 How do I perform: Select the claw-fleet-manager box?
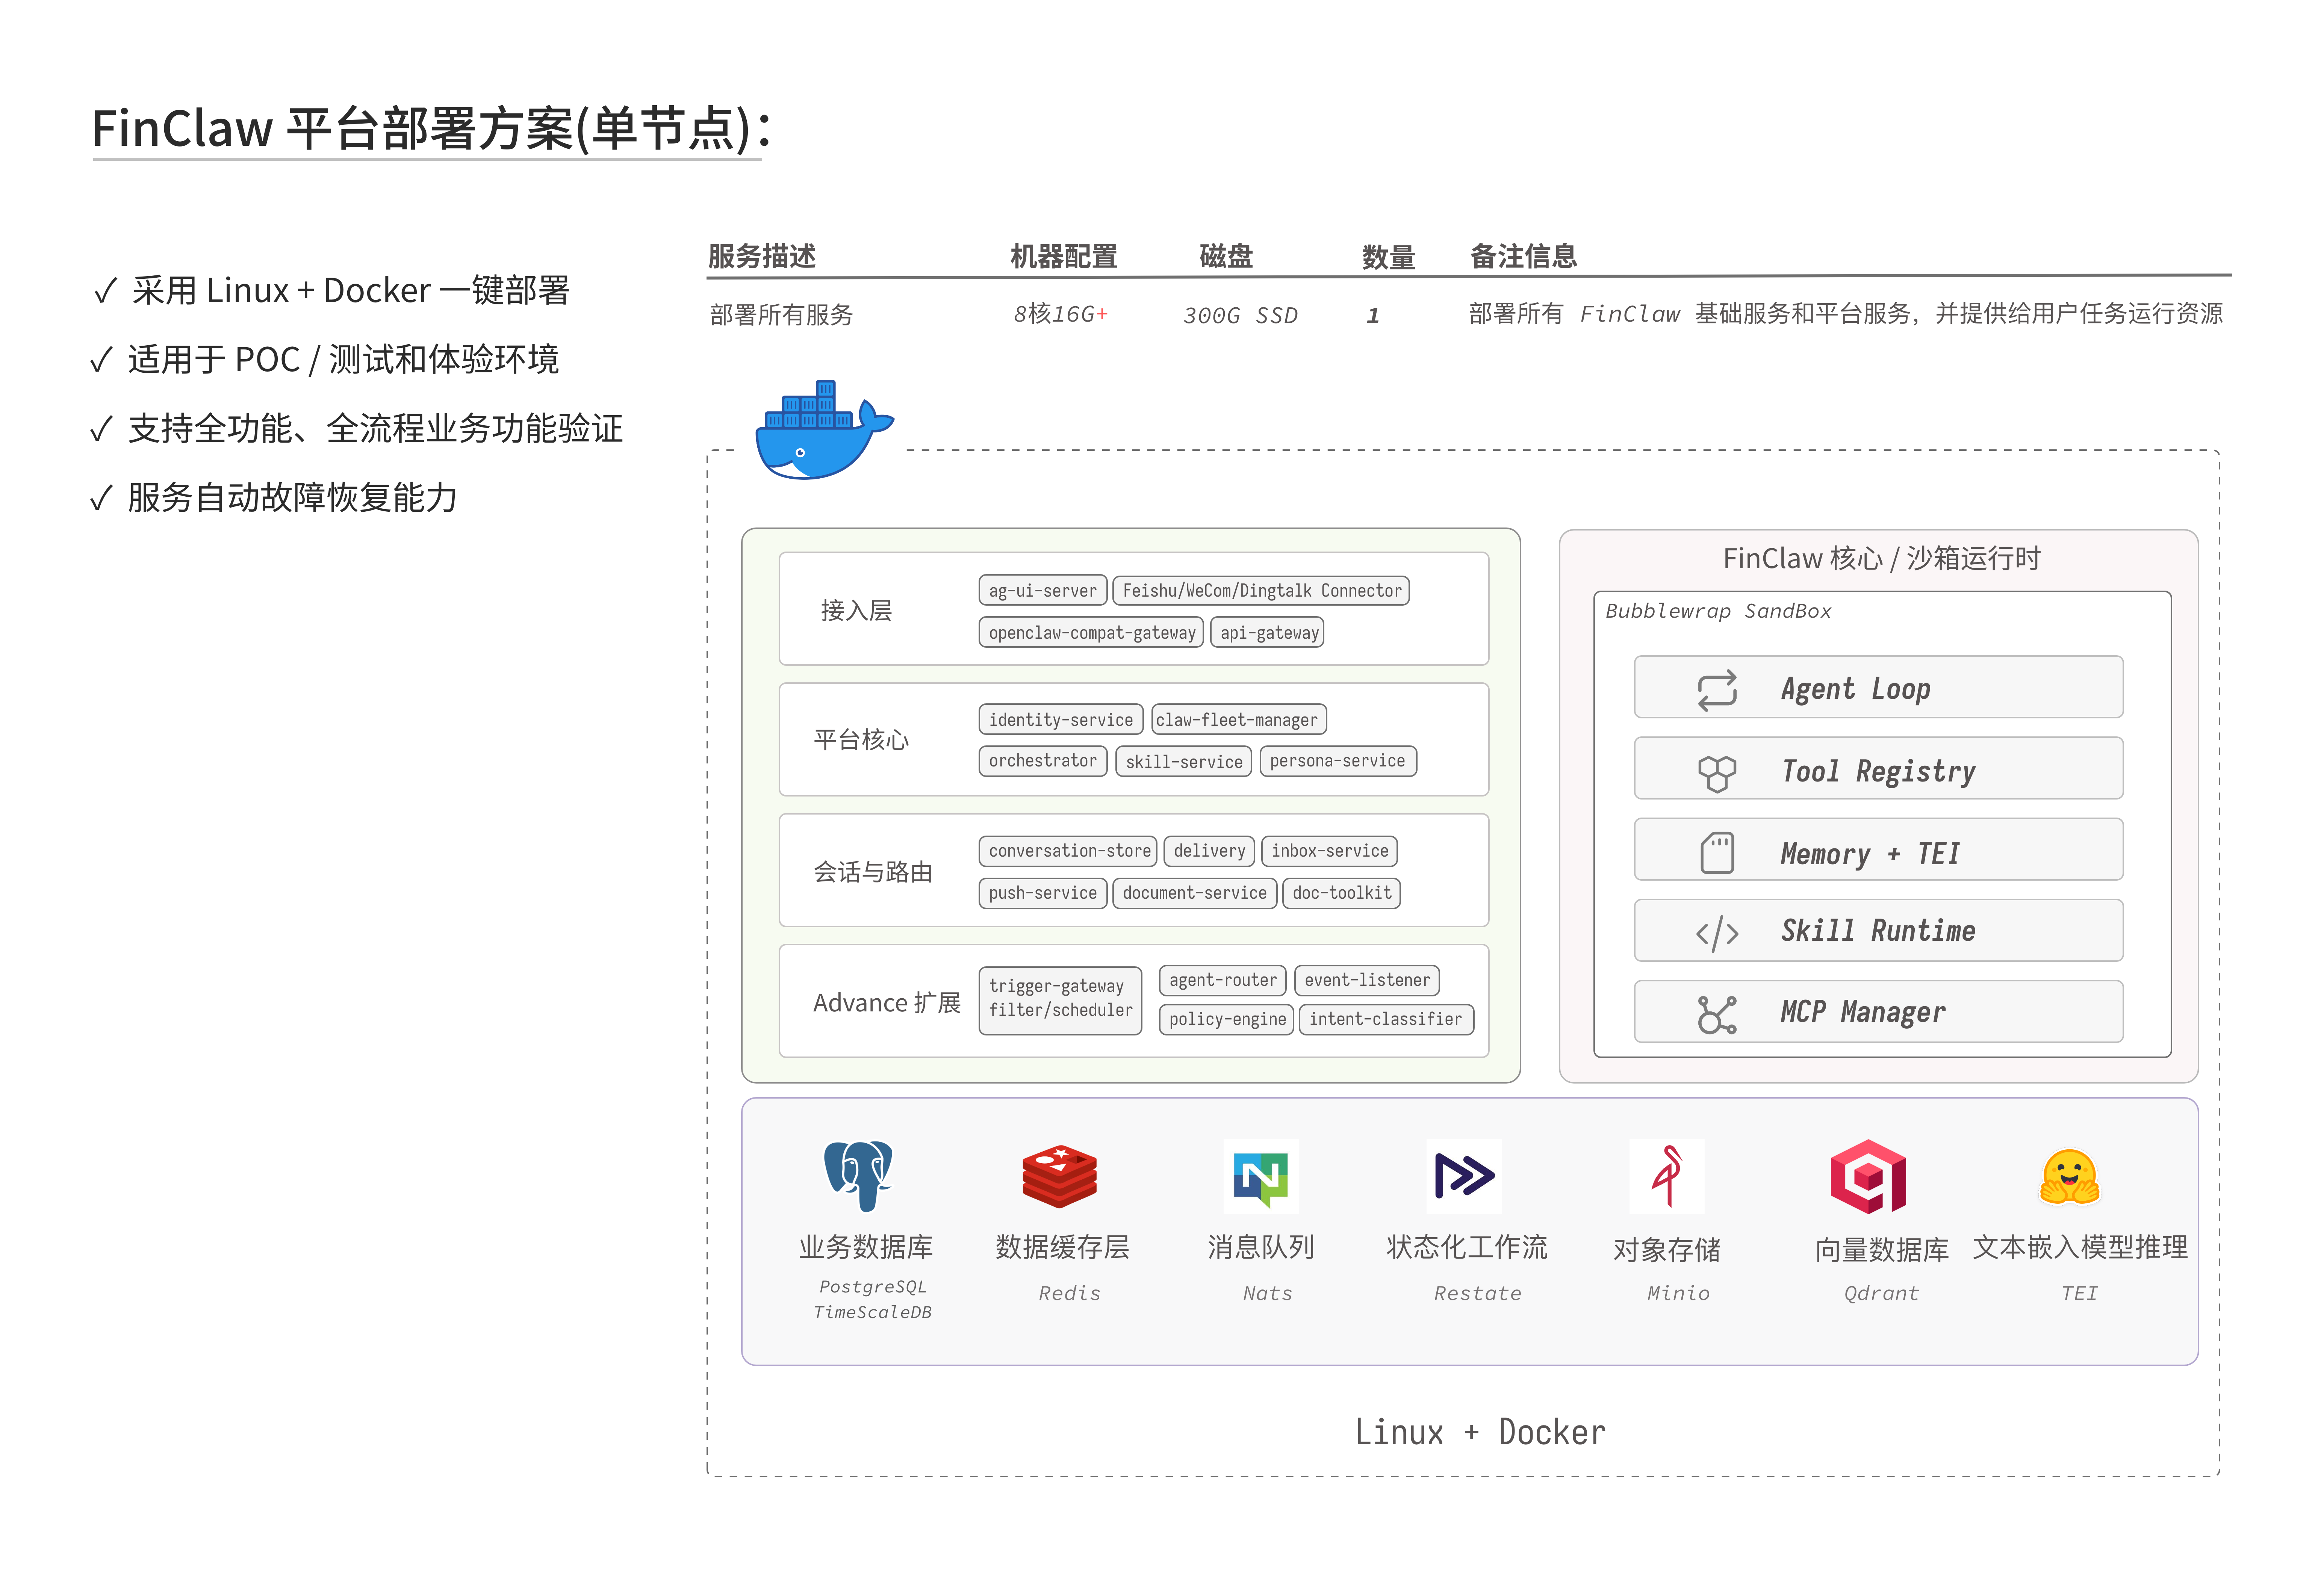[1239, 720]
